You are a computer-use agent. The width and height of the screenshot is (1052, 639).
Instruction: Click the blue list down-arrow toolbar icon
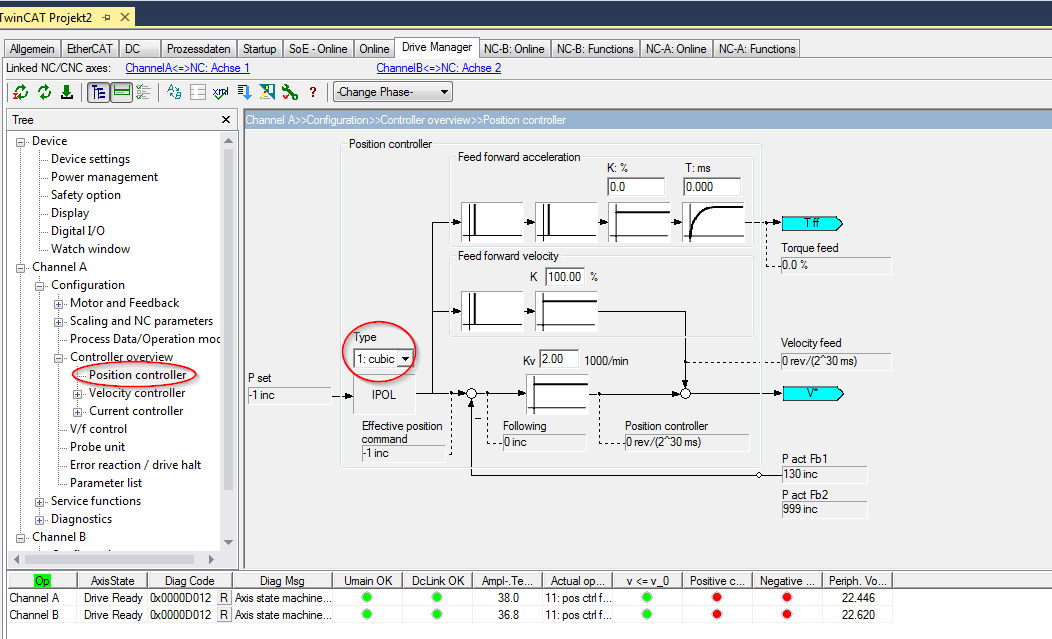(x=244, y=92)
